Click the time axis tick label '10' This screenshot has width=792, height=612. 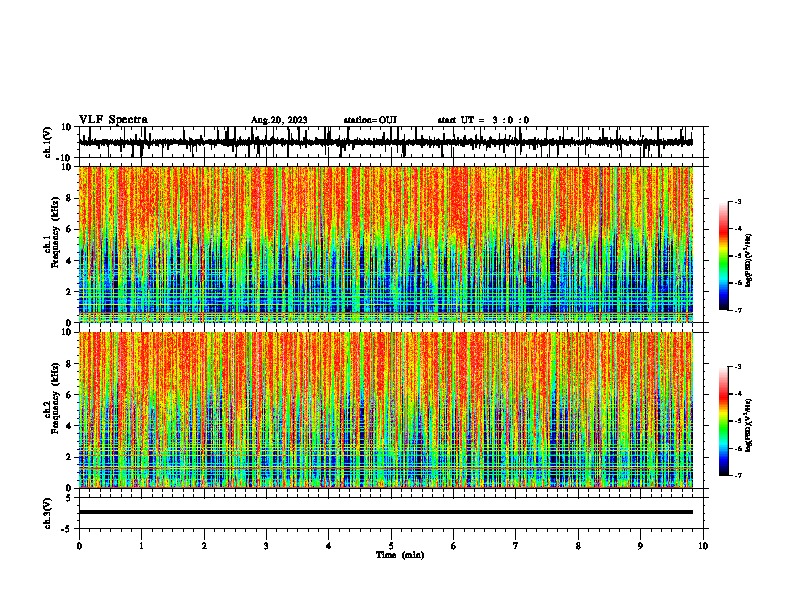coord(703,546)
